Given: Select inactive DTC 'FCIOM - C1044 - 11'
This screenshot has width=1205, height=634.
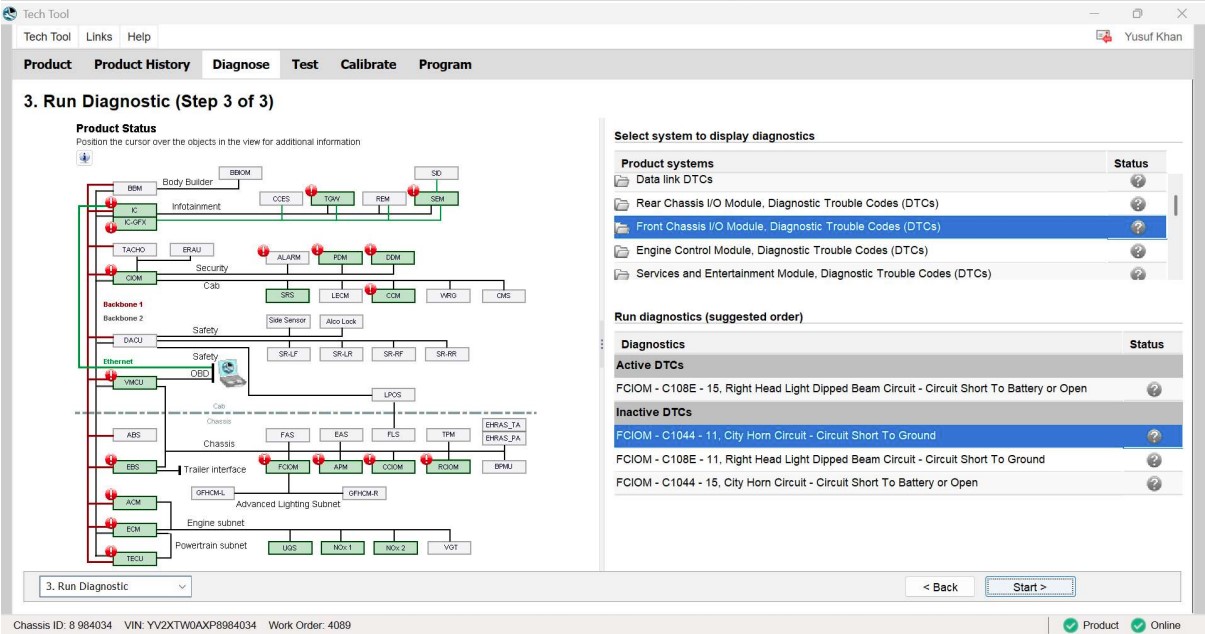Looking at the screenshot, I should pyautogui.click(x=898, y=436).
